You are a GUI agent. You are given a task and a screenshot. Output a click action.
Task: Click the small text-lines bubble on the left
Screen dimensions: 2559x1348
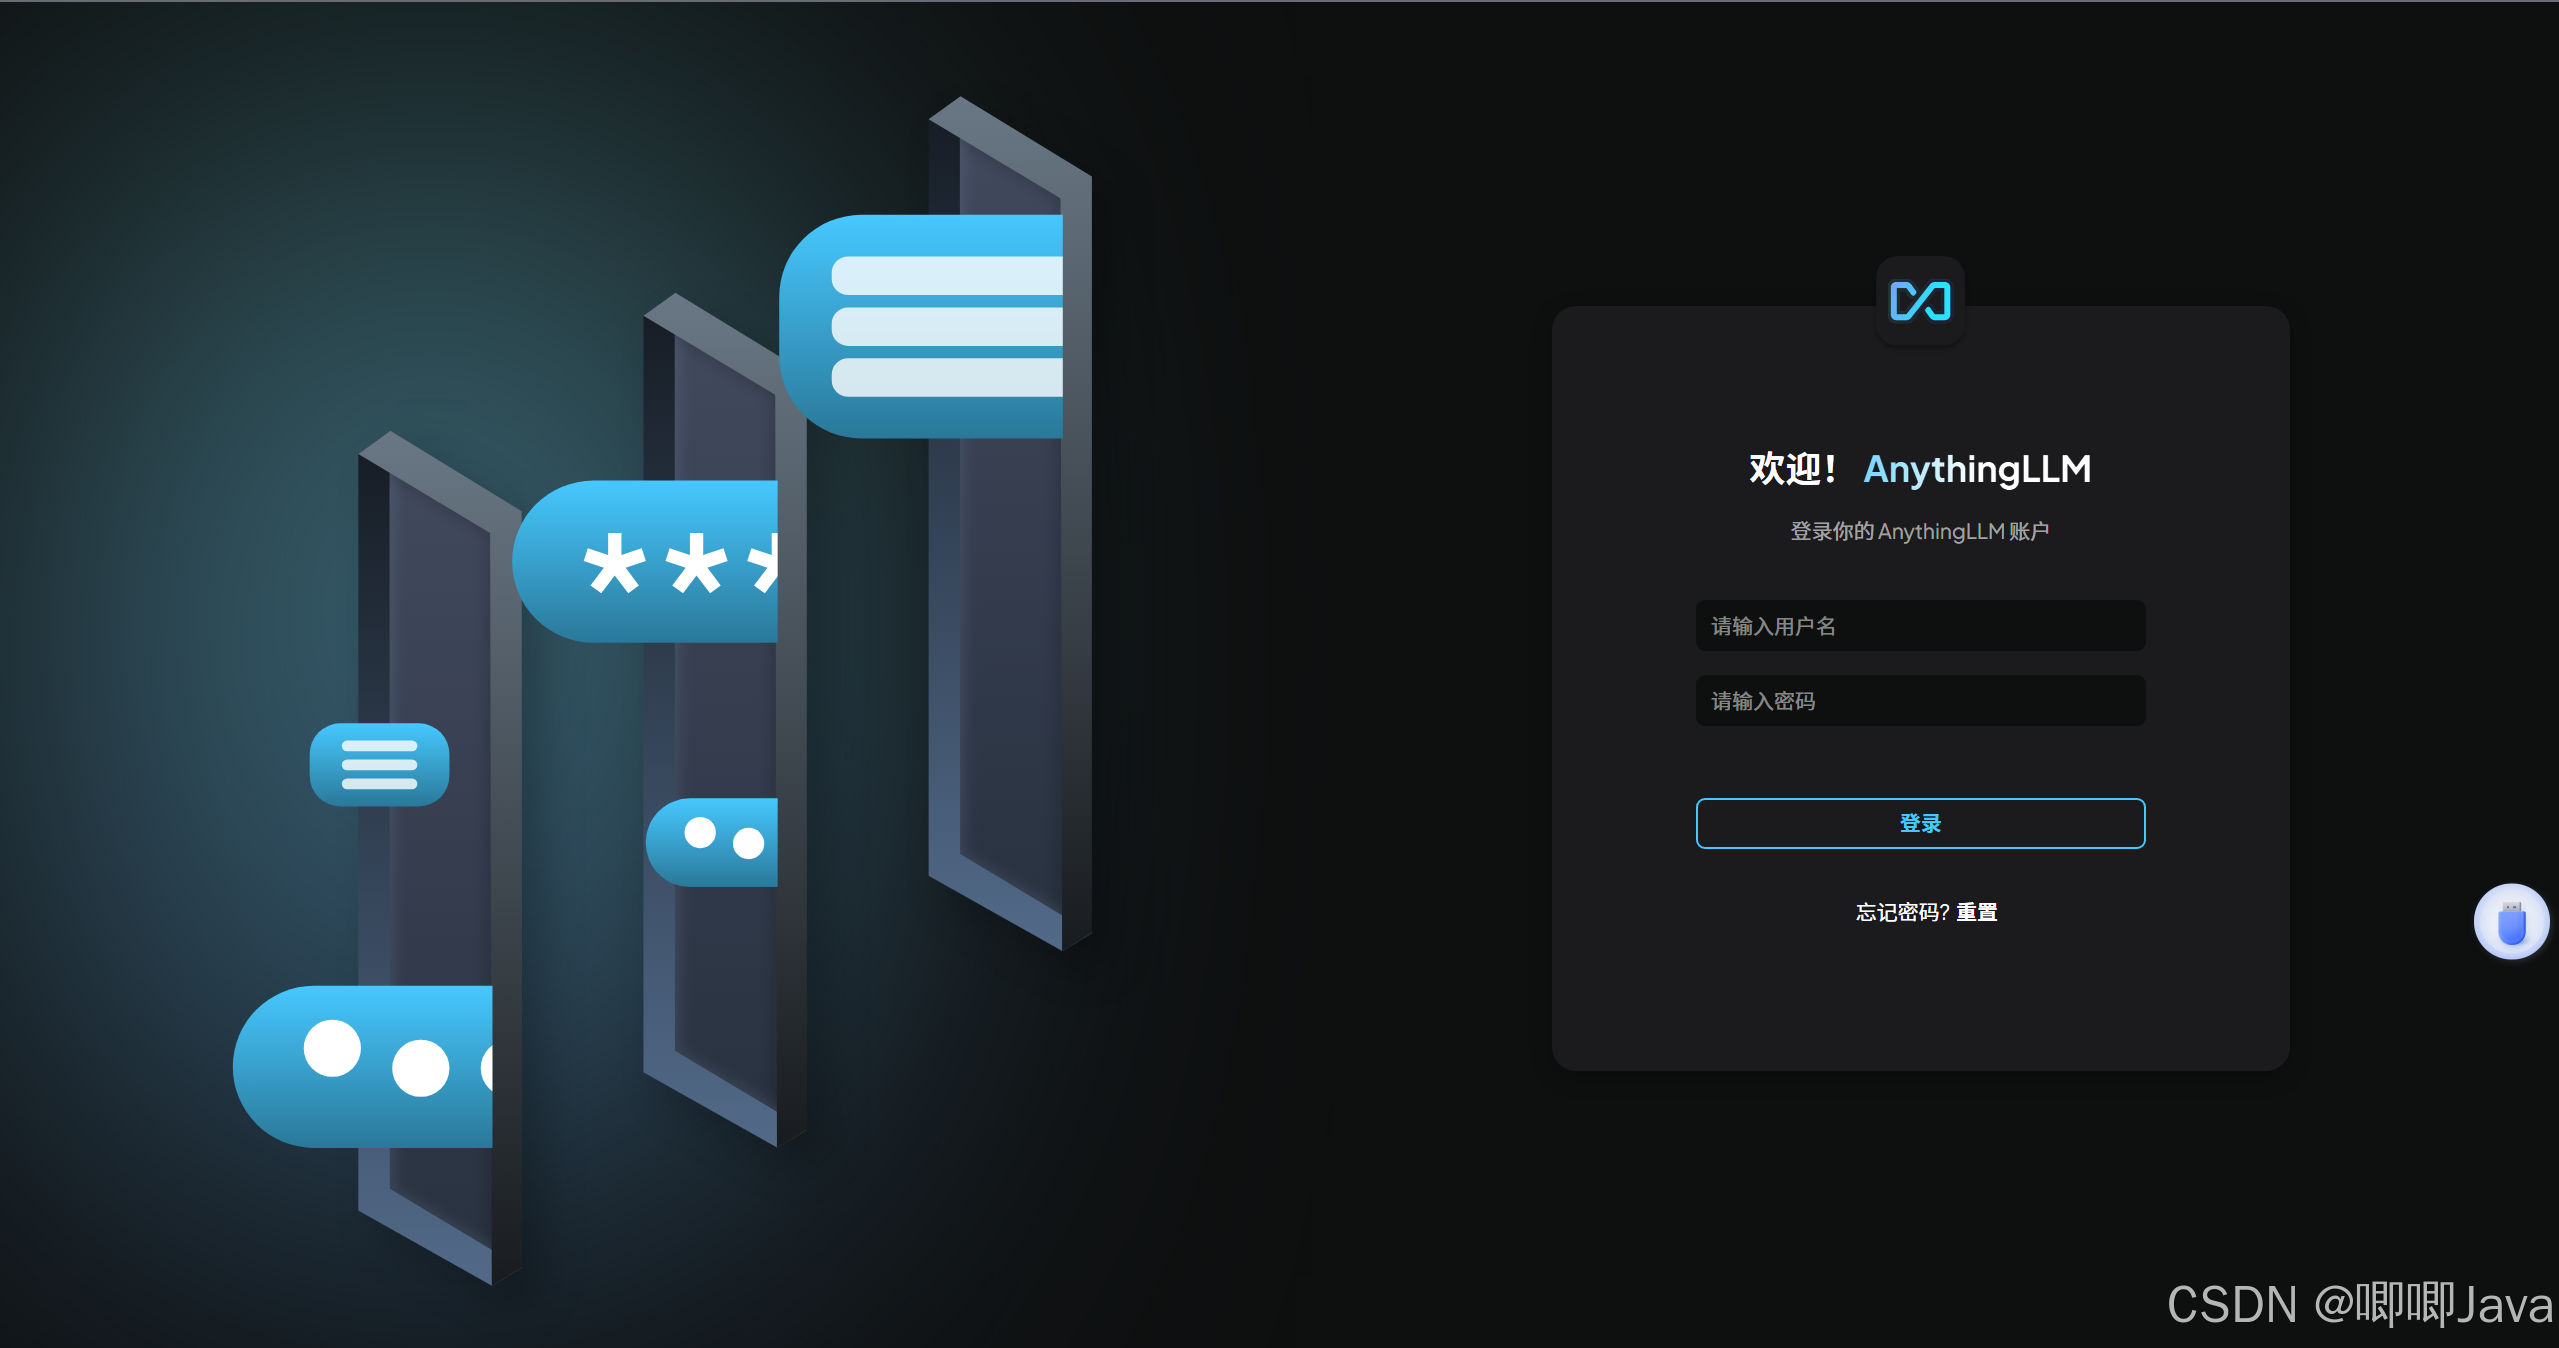click(x=379, y=765)
